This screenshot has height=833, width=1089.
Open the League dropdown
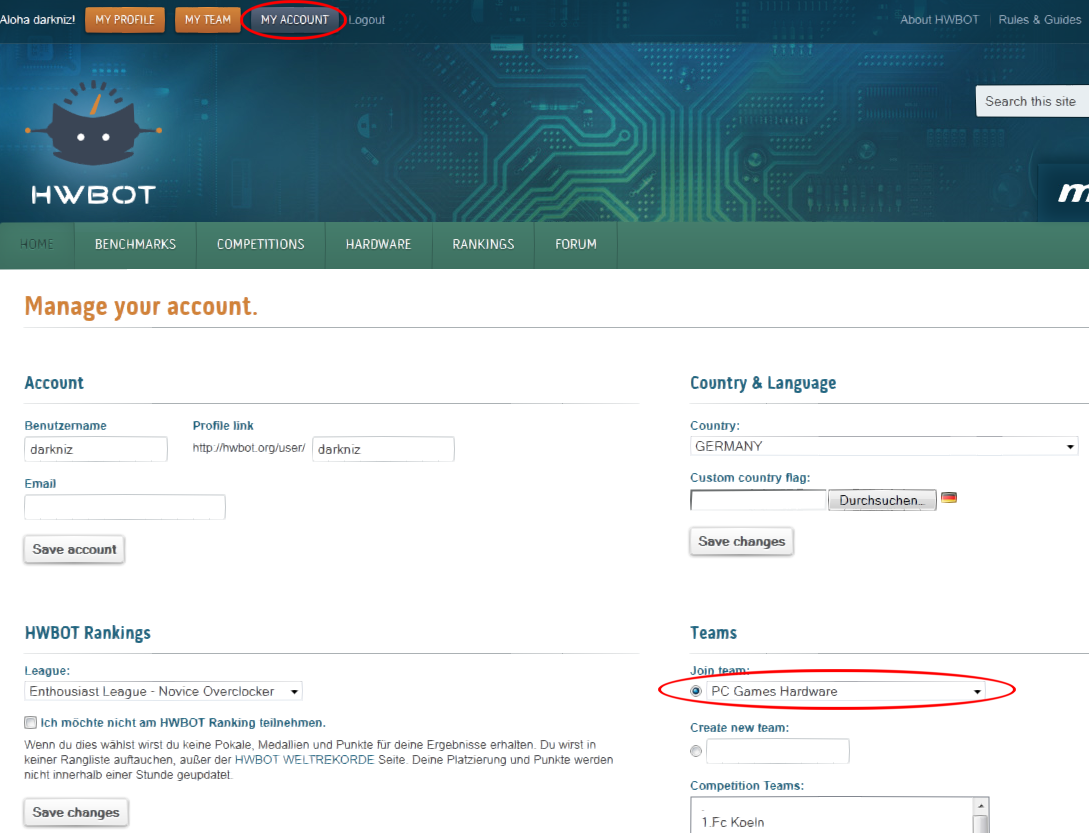163,691
